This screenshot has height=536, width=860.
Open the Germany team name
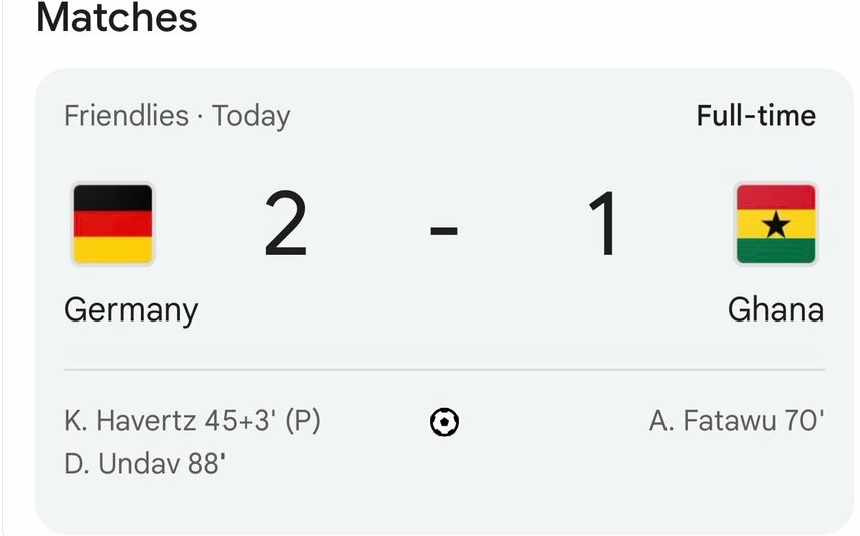coord(131,310)
